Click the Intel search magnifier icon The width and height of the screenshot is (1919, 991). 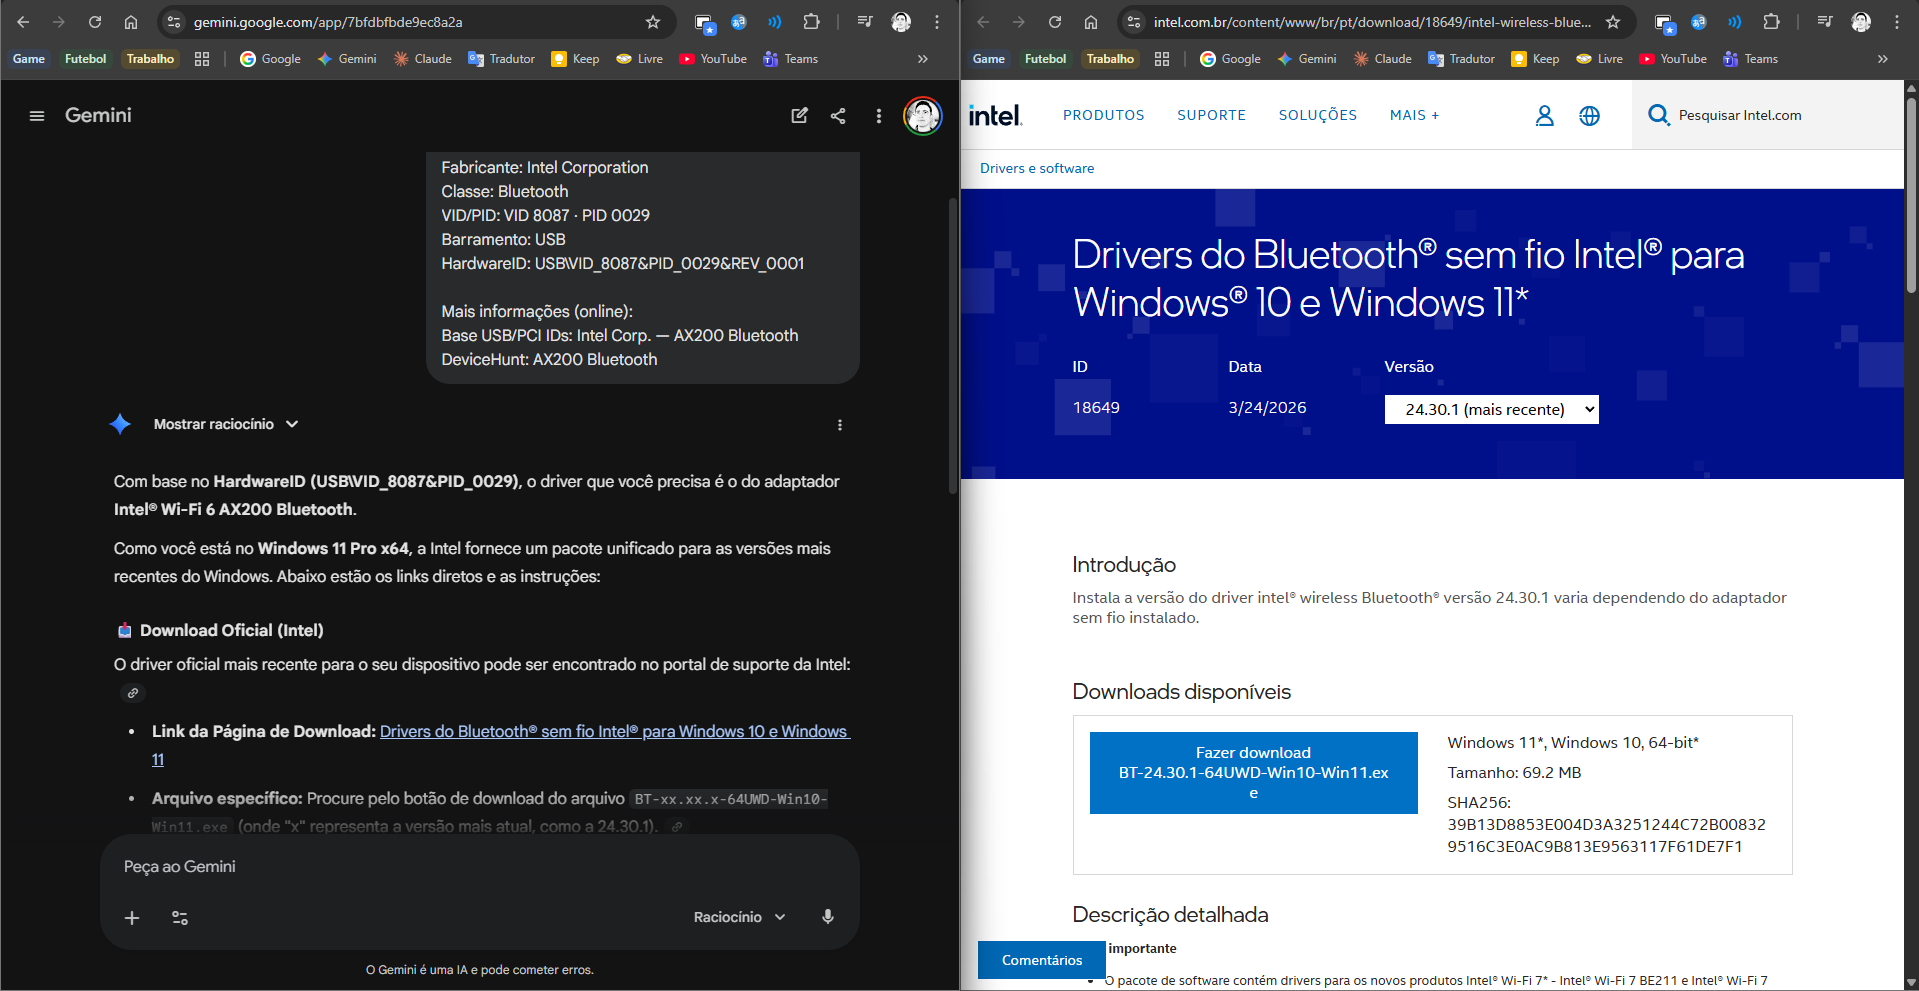(x=1658, y=115)
